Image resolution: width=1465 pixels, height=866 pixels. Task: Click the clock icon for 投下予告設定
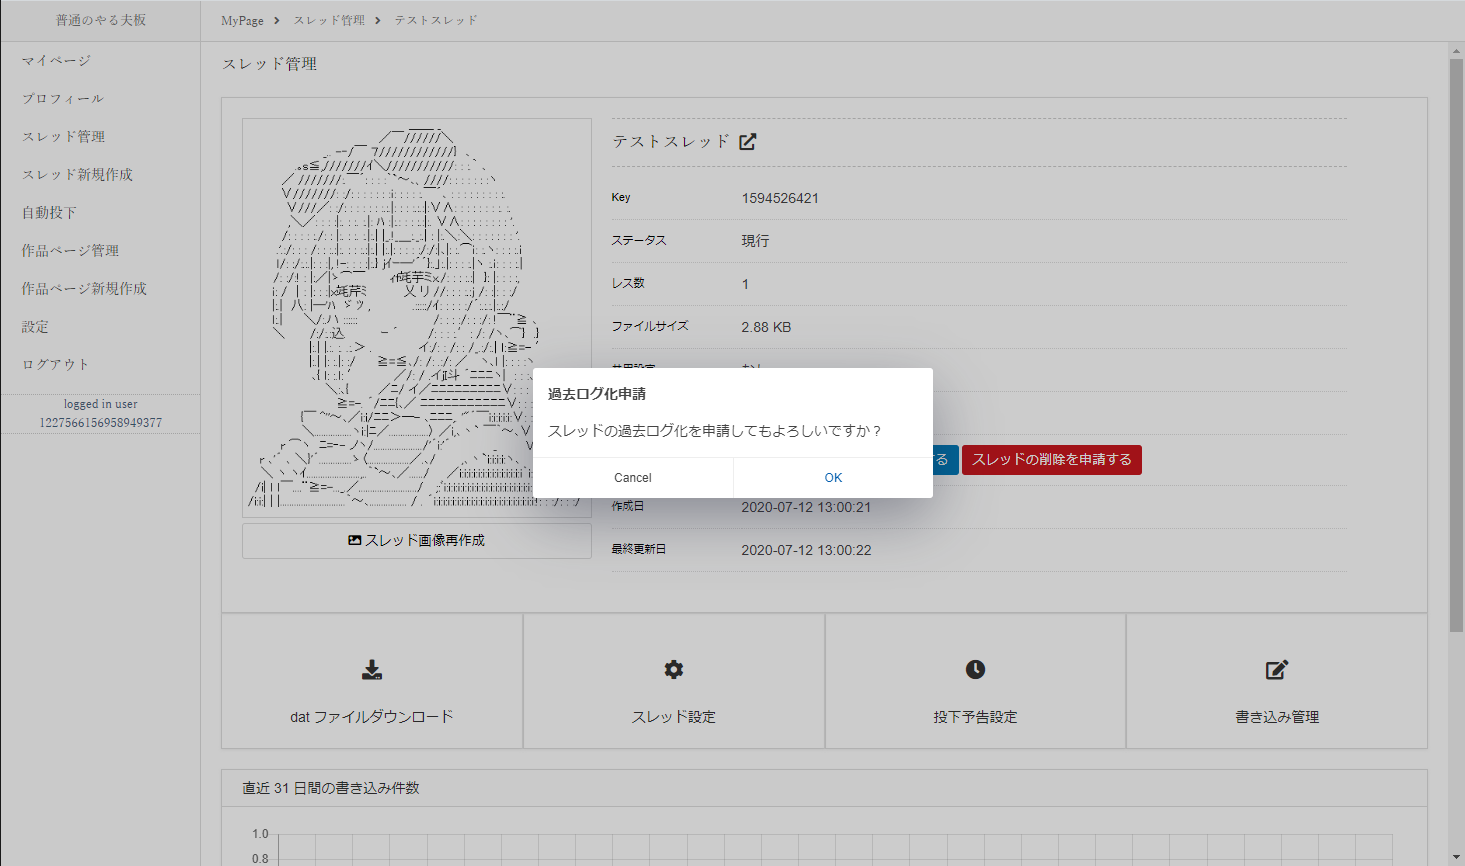pyautogui.click(x=975, y=669)
